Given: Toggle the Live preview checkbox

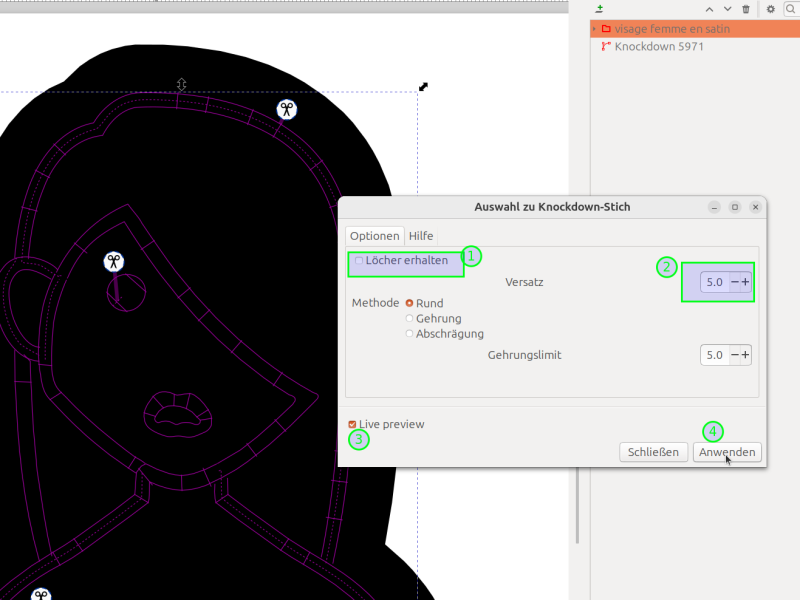Looking at the screenshot, I should point(352,425).
